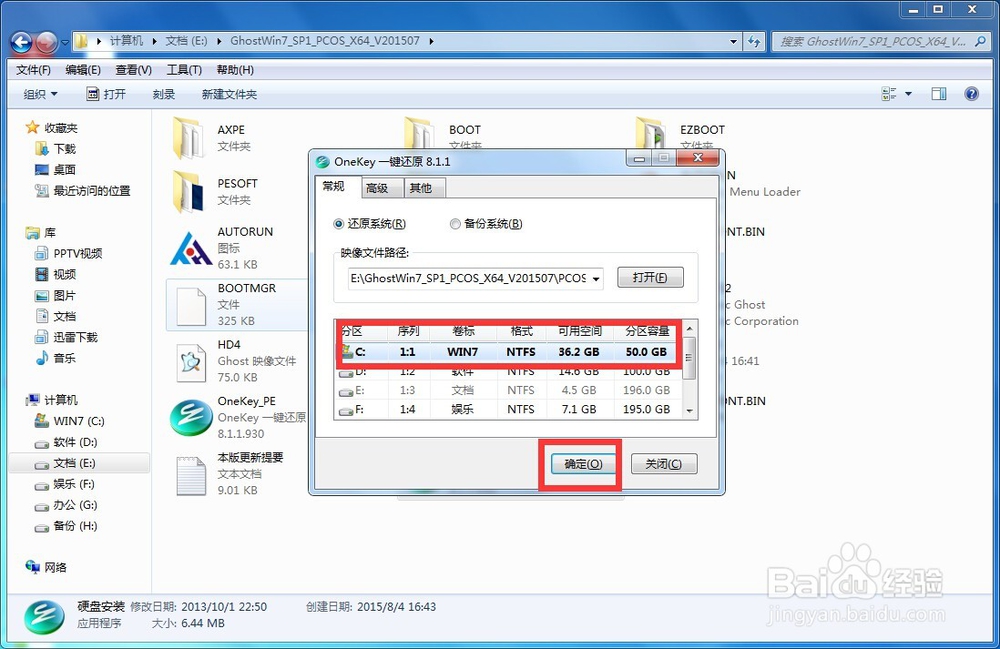
Task: Select the AXPE folder icon
Action: coord(188,137)
